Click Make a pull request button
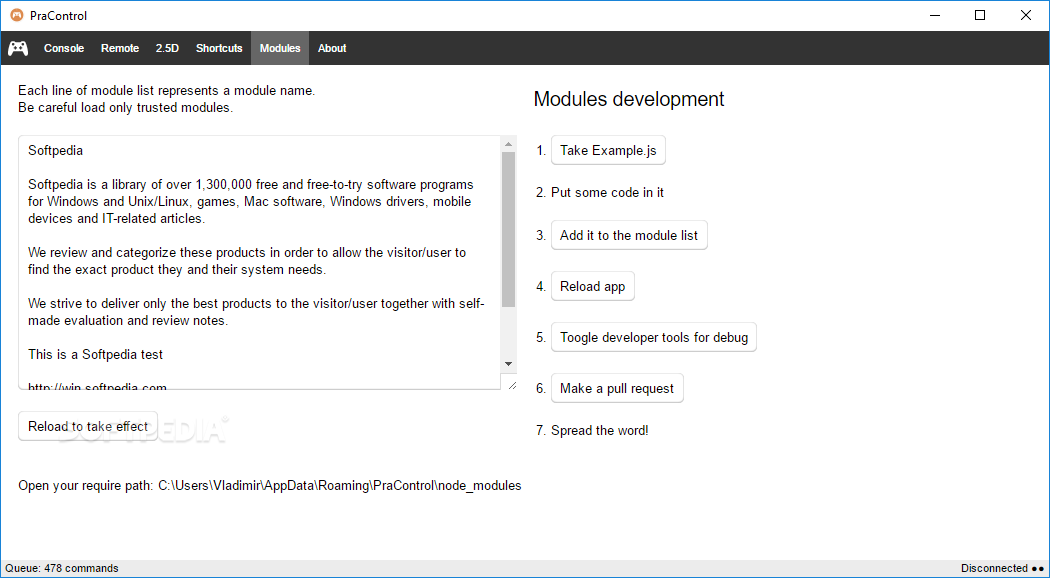 coord(617,388)
